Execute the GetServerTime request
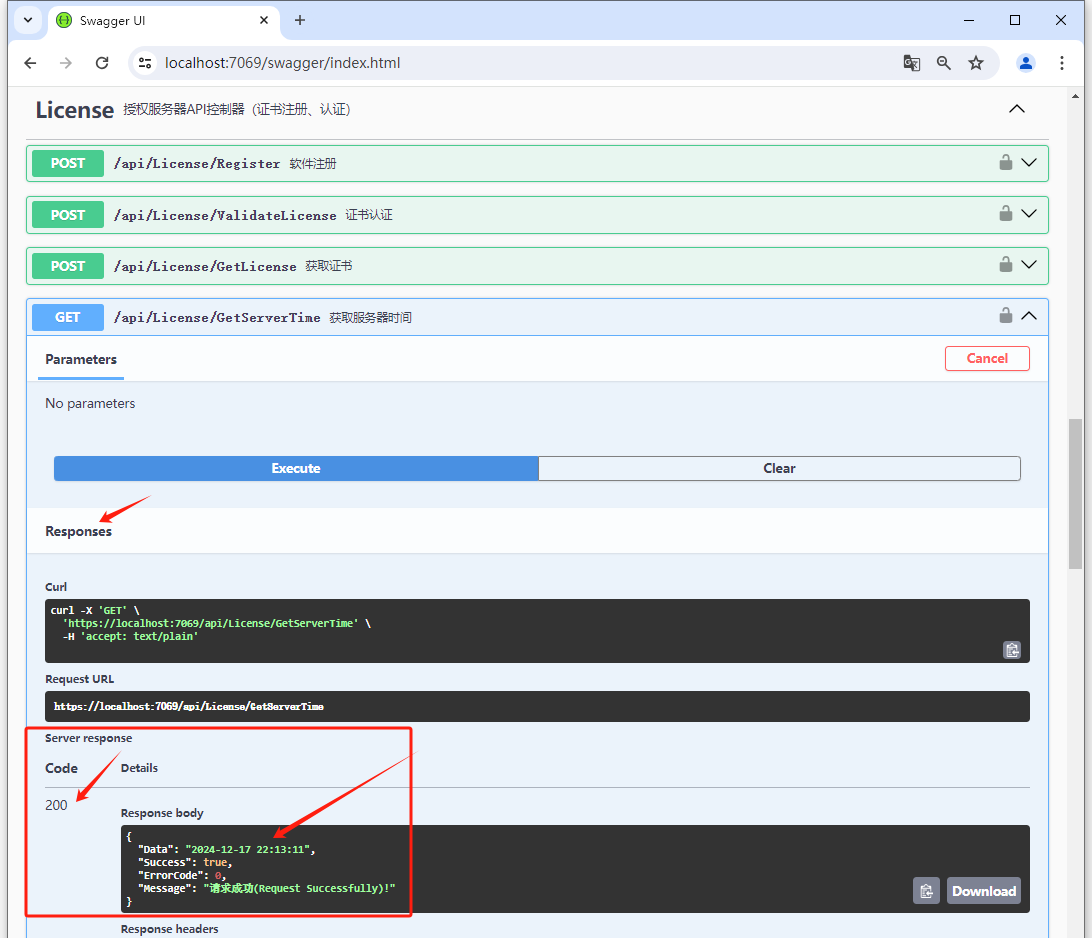The image size is (1092, 938). click(x=296, y=468)
